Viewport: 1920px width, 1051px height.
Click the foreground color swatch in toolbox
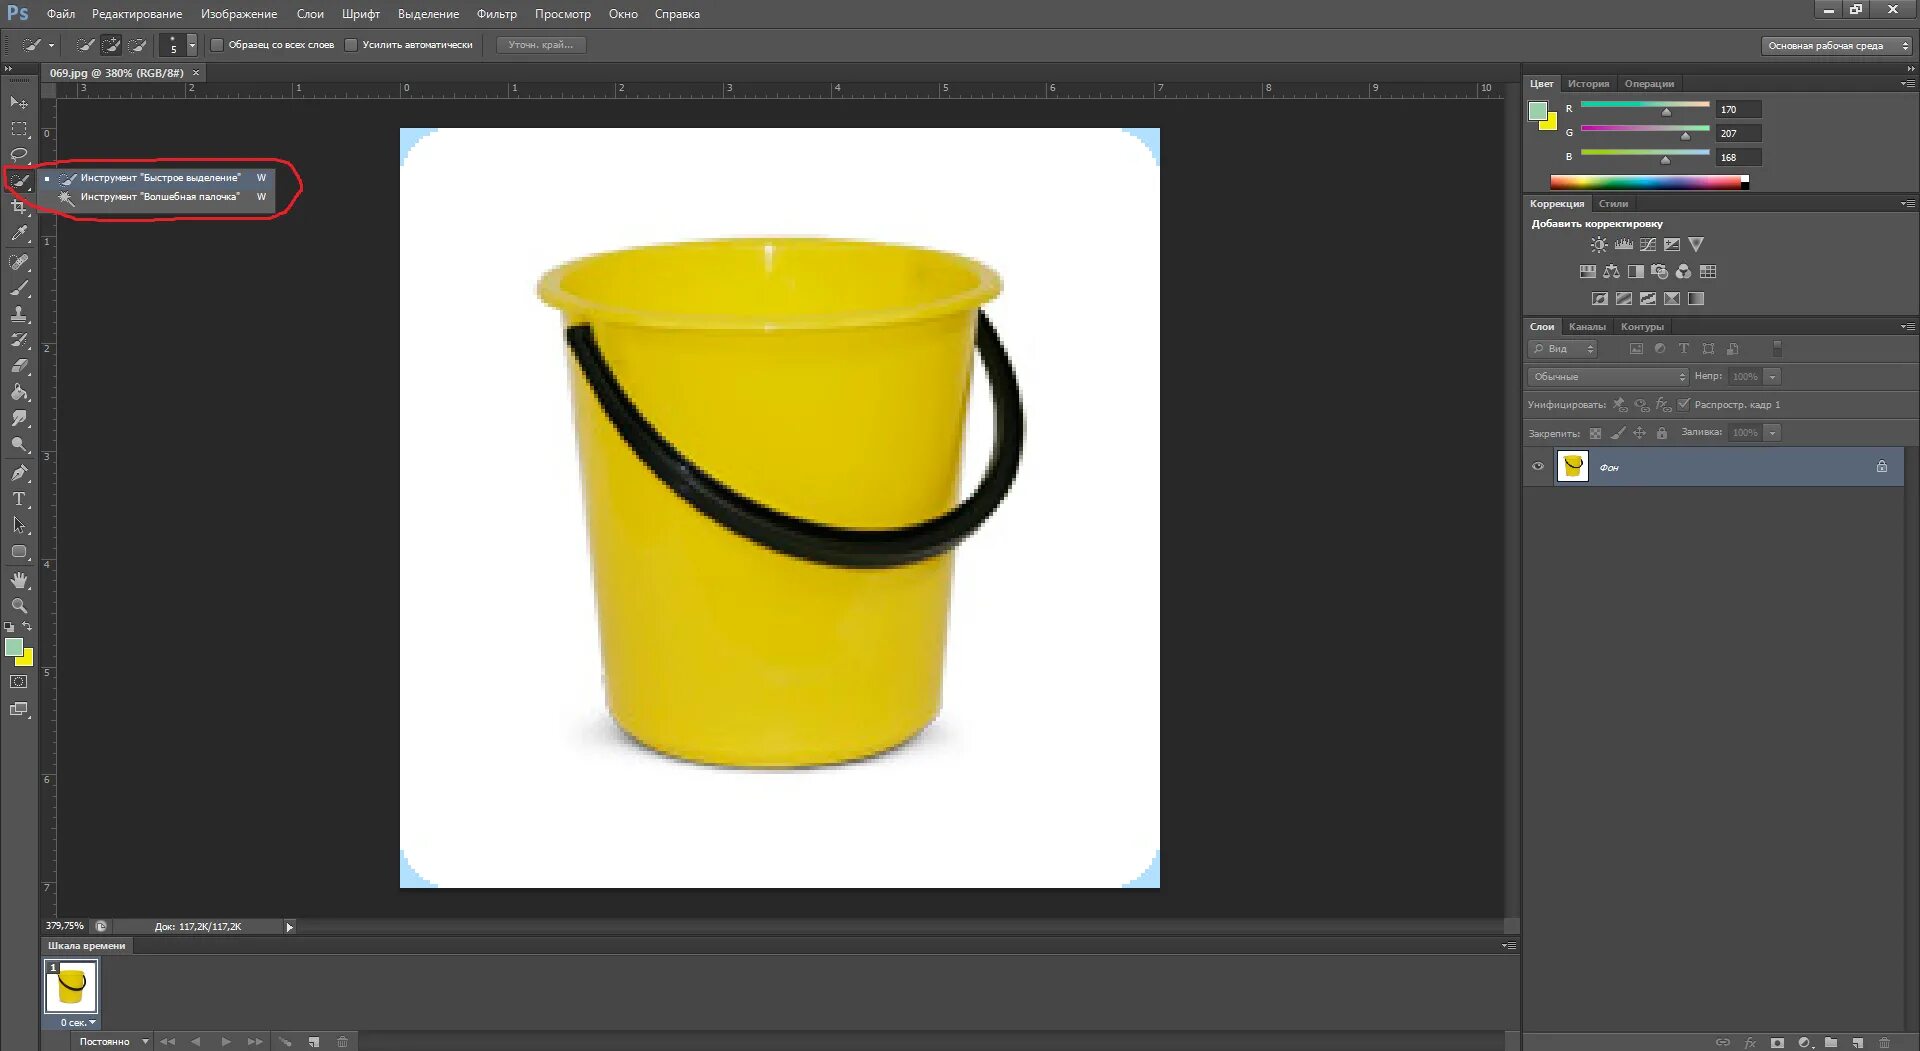click(14, 648)
